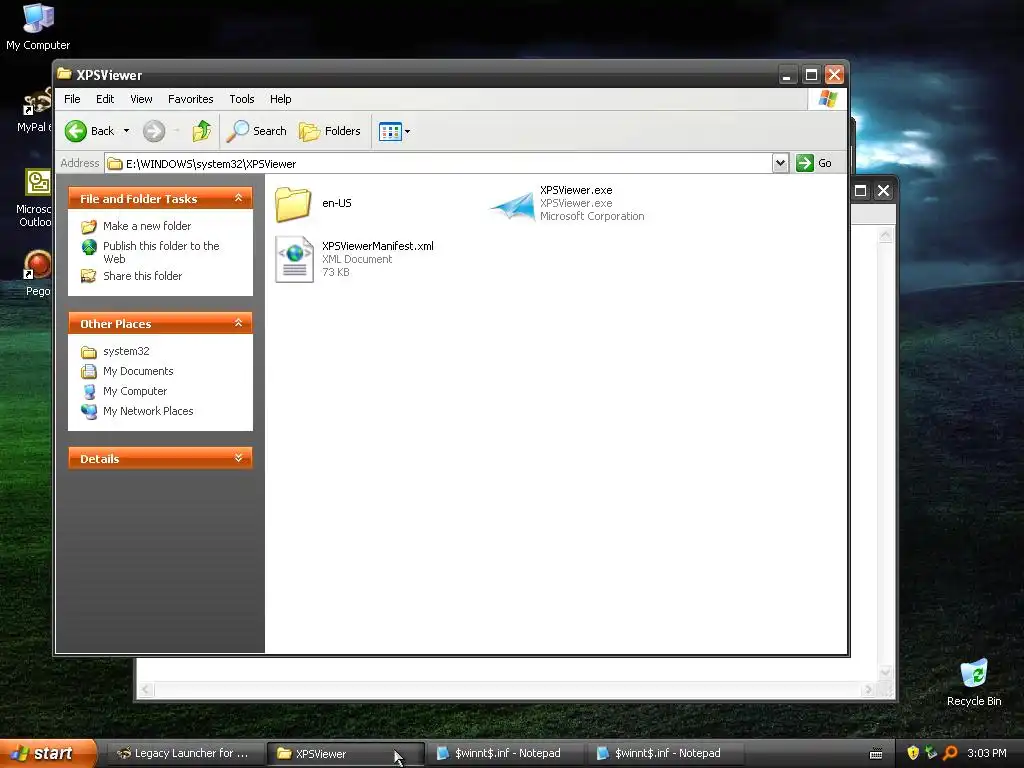Switch to first $winnt$.inf Notepad taskbar button
Screen dimensions: 1024x768
tap(505, 754)
